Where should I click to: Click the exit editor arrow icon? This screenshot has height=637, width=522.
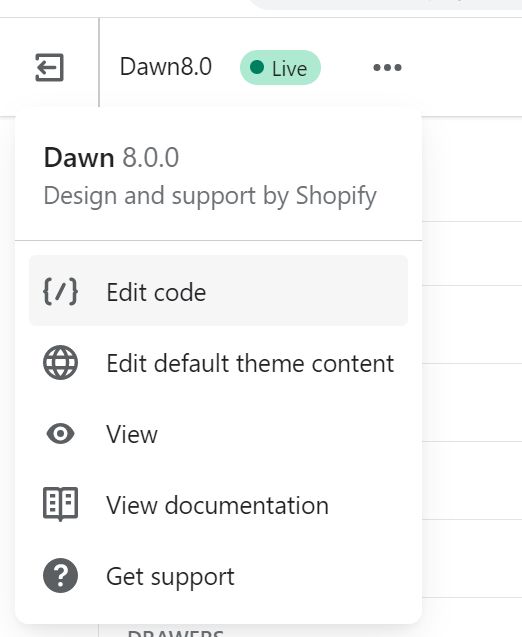click(x=49, y=67)
